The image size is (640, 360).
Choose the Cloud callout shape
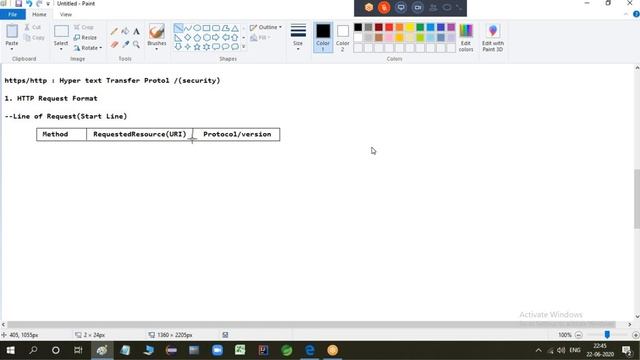235,47
